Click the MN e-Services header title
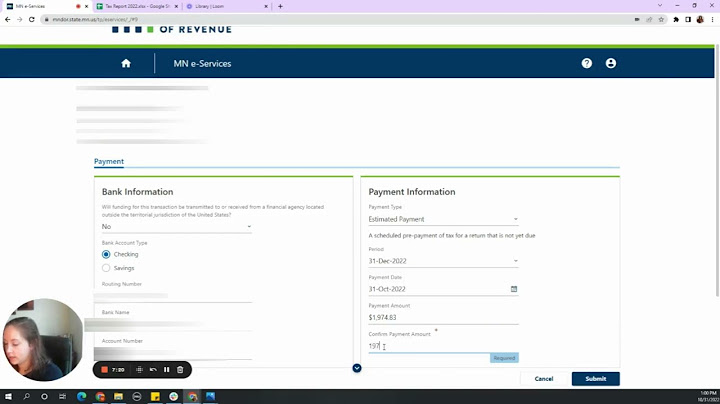Screen dimensions: 720x404 pyautogui.click(x=202, y=64)
